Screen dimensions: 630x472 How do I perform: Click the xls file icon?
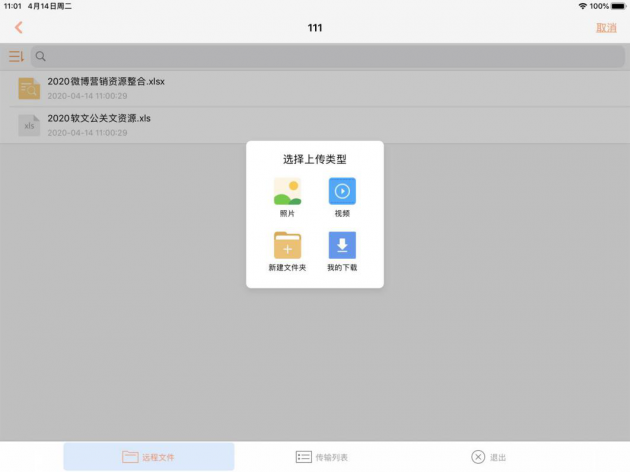click(x=29, y=125)
